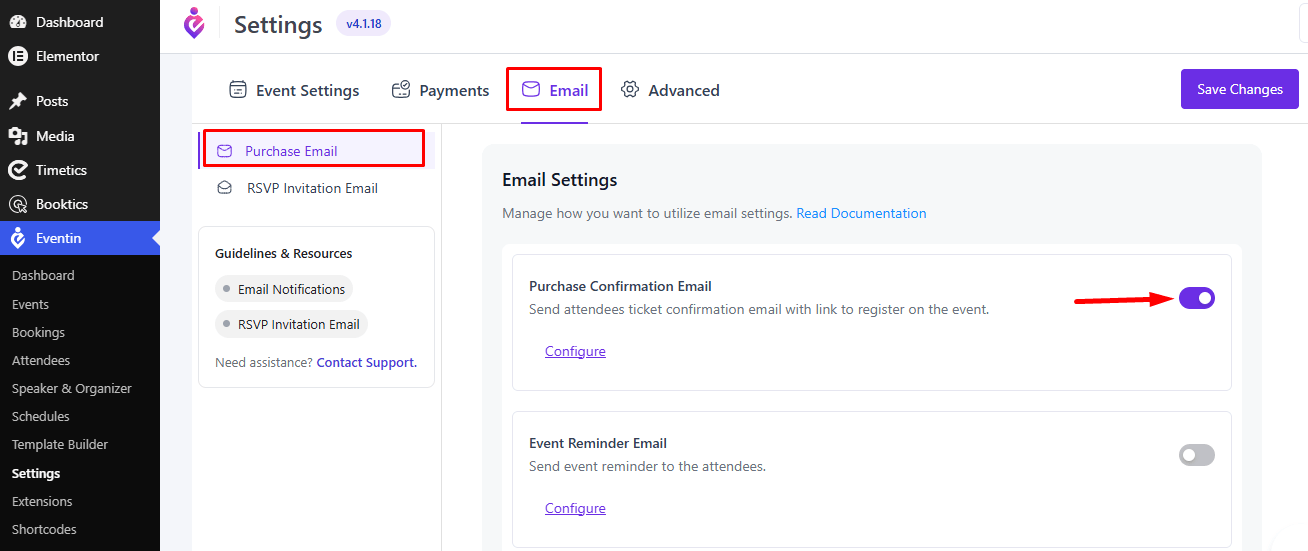
Task: Open the Read Documentation link
Action: pos(861,213)
